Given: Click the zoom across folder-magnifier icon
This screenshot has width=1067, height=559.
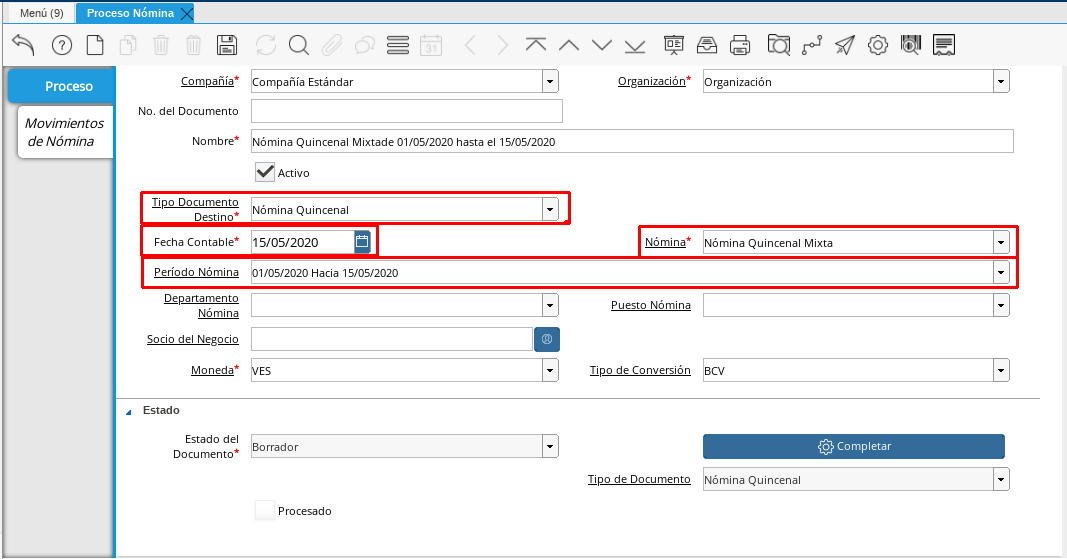Looking at the screenshot, I should tap(778, 45).
